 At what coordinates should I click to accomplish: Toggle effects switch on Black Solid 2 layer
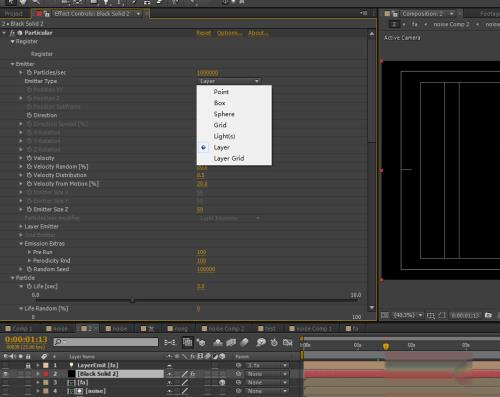coord(192,374)
